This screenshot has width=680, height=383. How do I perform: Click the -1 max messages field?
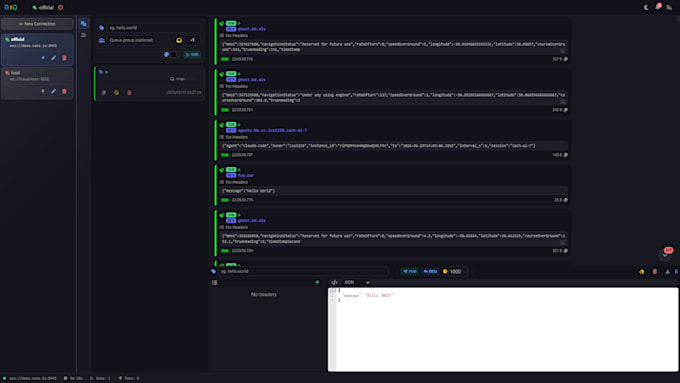coord(192,40)
